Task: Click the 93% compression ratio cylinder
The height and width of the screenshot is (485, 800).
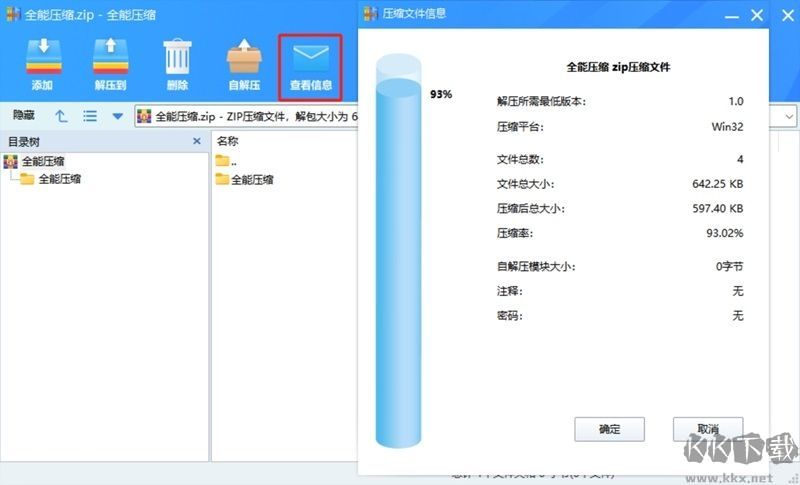Action: [398, 251]
